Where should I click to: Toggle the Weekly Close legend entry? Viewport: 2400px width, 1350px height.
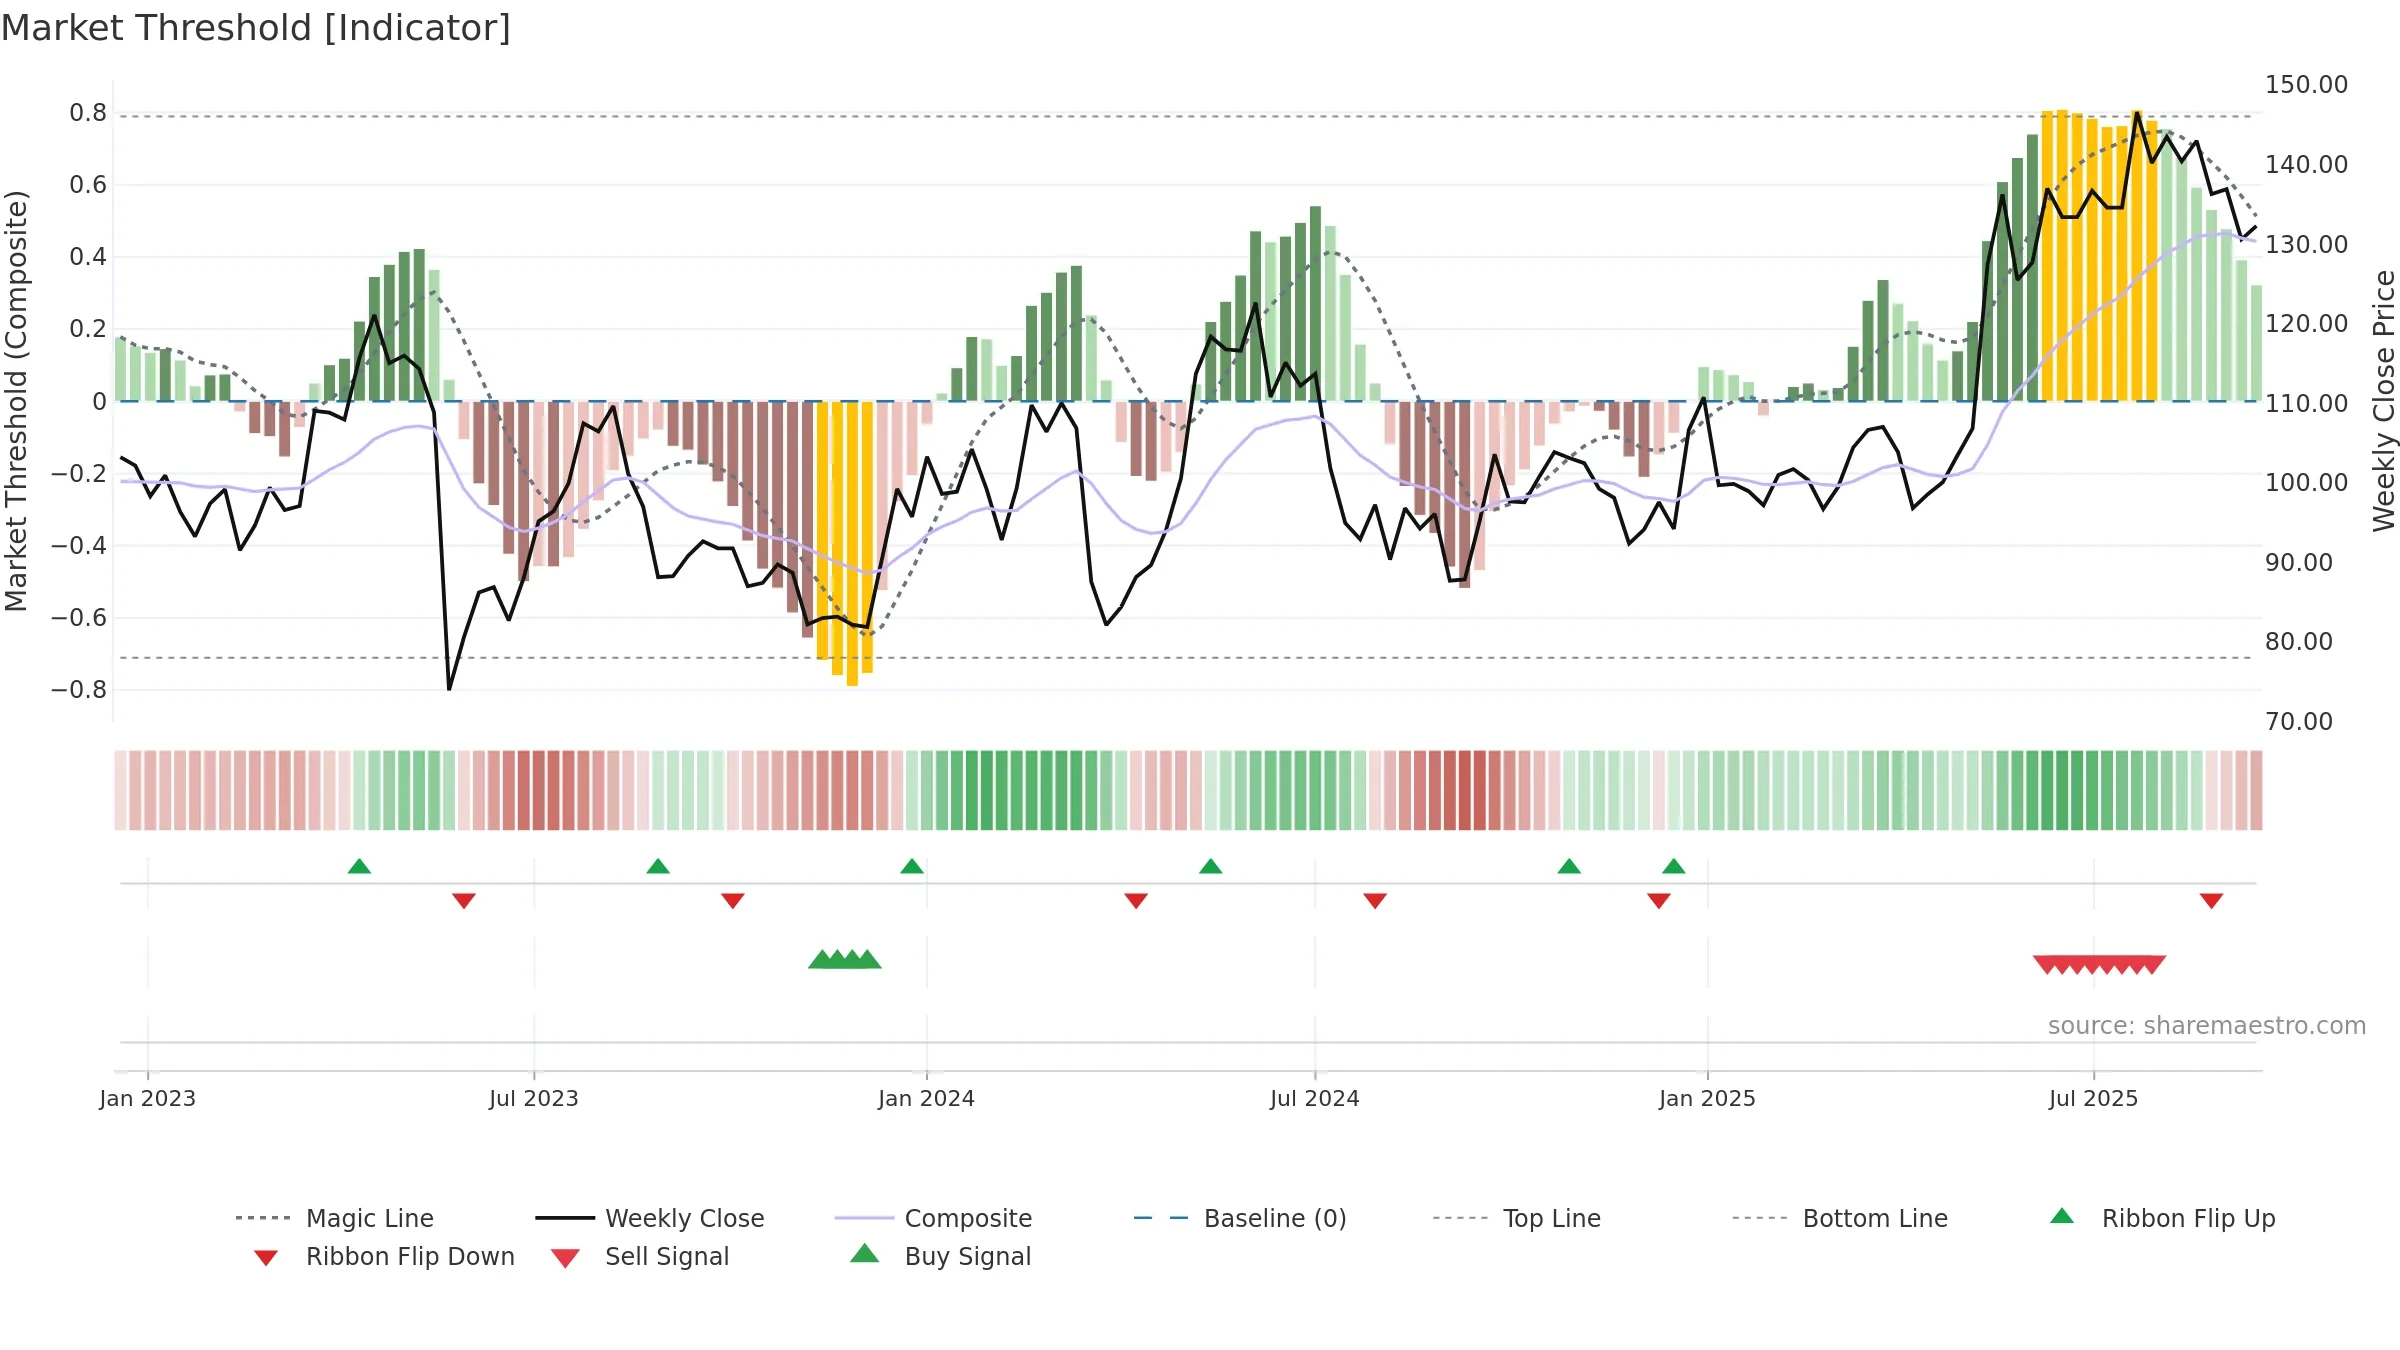[x=650, y=1218]
